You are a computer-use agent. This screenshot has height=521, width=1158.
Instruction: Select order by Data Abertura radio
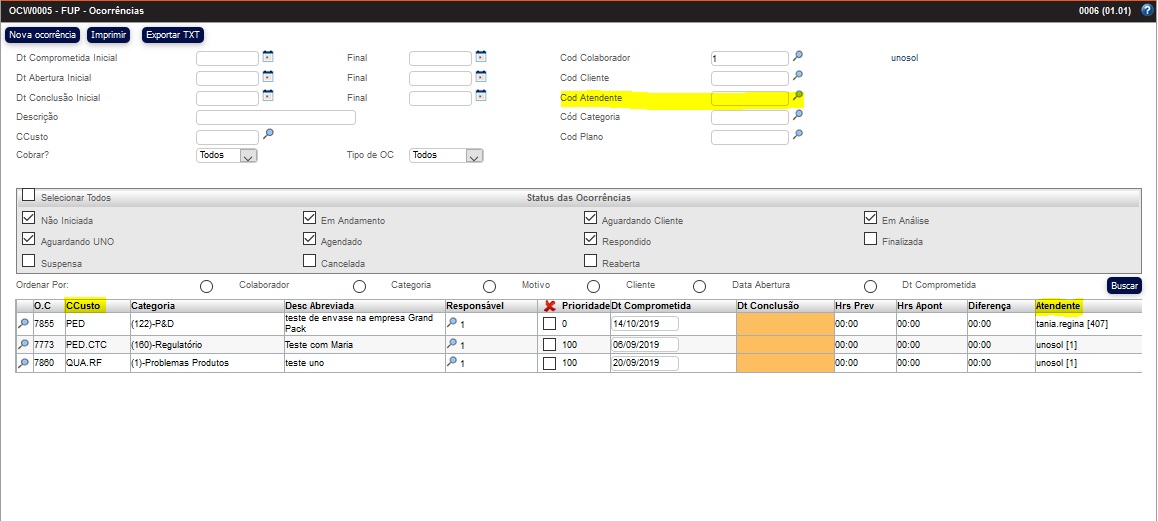click(699, 286)
